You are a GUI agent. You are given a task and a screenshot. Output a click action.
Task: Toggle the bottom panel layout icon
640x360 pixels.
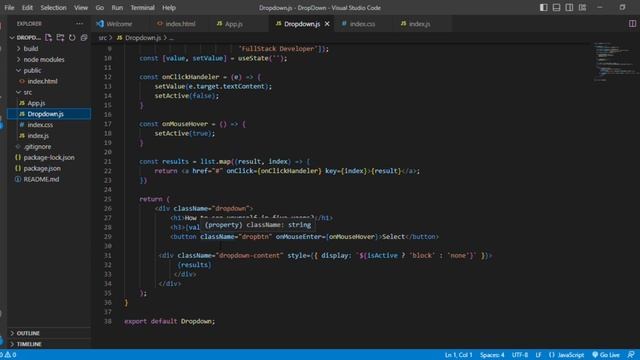(x=556, y=7)
